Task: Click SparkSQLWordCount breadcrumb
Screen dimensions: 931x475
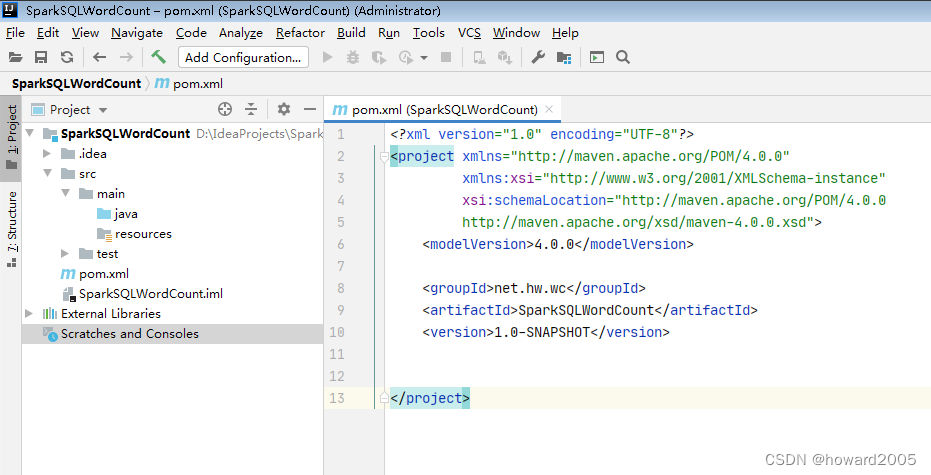Action: tap(76, 84)
